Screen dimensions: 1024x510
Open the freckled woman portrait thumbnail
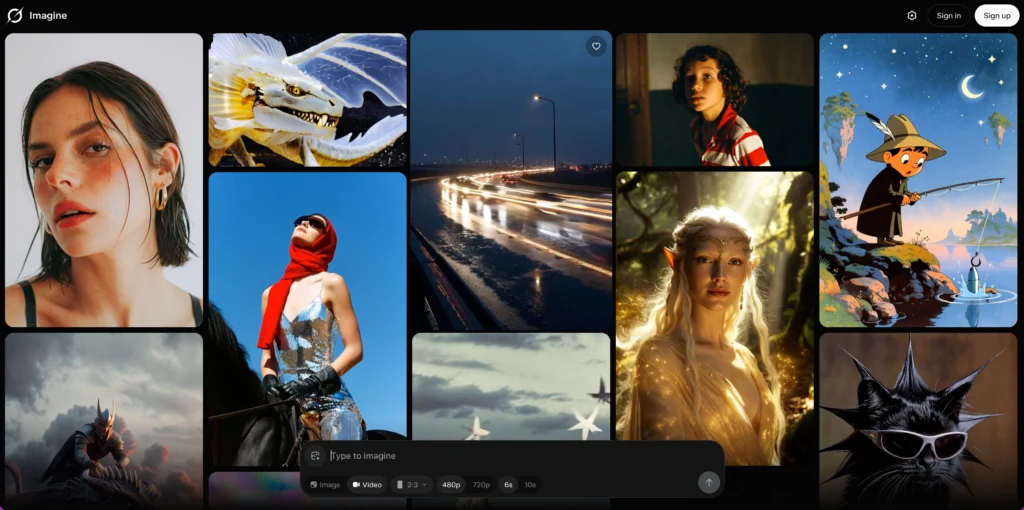click(x=104, y=180)
